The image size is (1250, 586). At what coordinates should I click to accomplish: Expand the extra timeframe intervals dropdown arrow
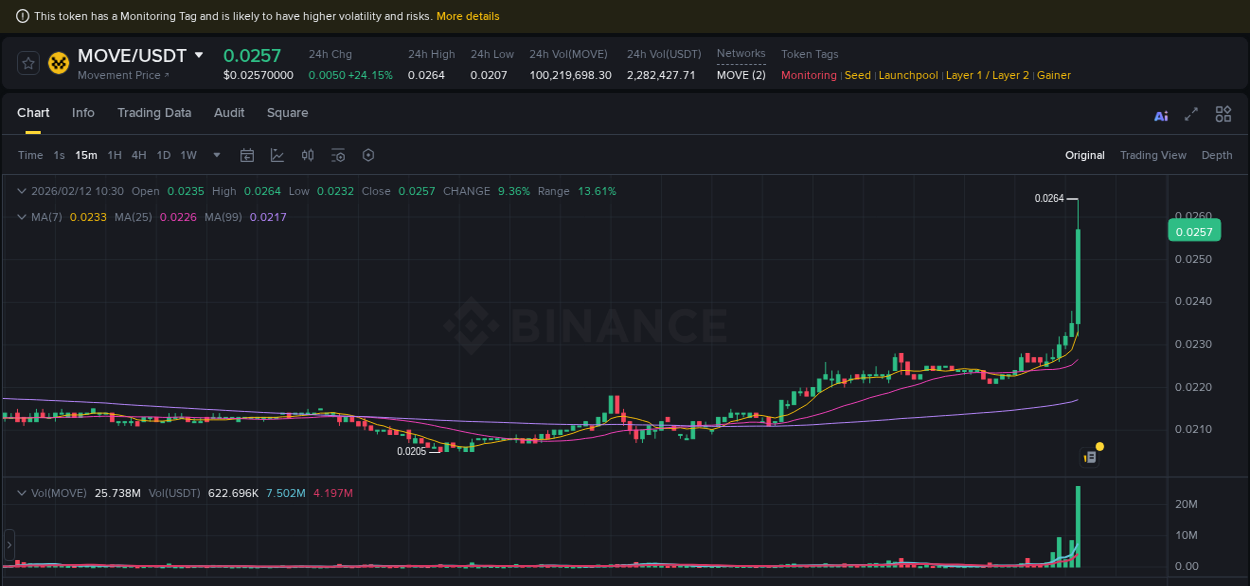tap(215, 155)
